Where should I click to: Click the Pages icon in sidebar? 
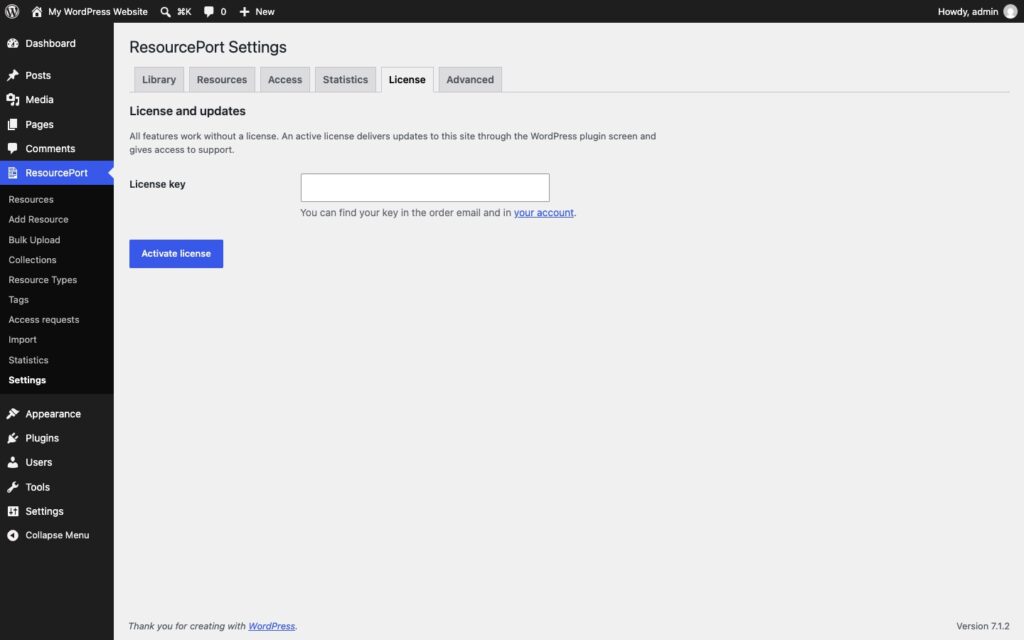pos(12,124)
